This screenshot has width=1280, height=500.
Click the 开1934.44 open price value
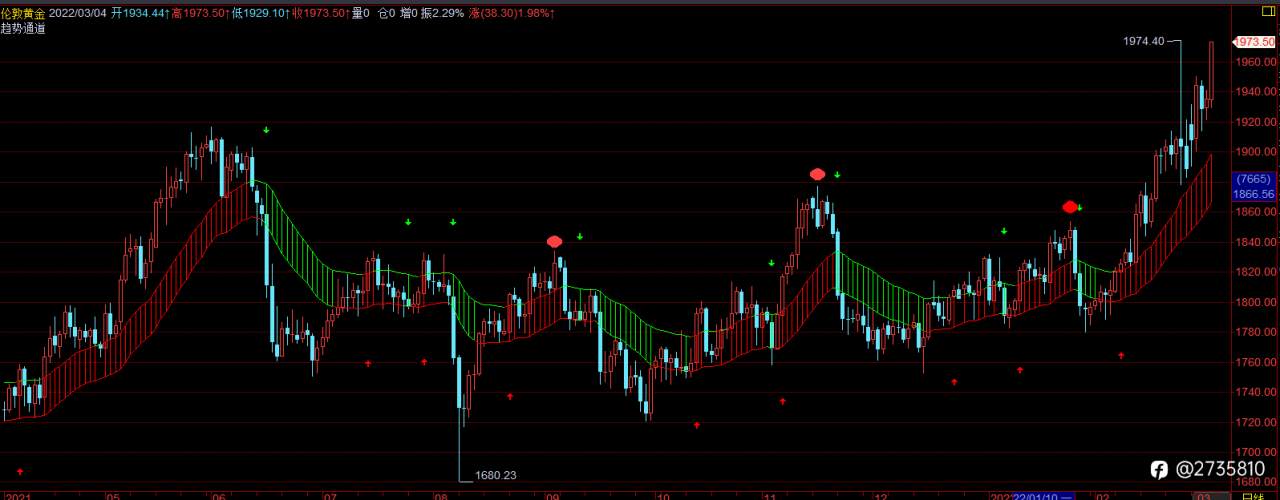coord(139,14)
